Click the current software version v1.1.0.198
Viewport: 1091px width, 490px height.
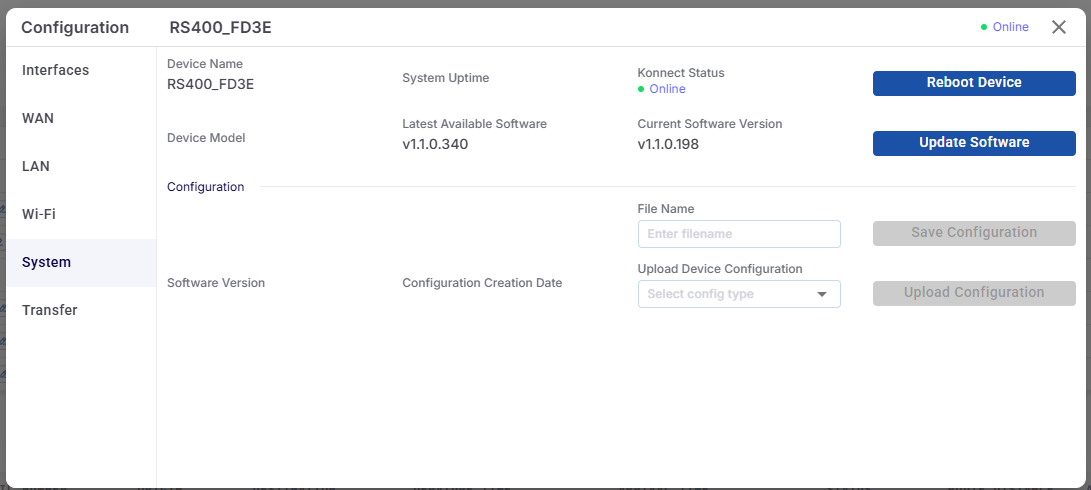[x=668, y=144]
